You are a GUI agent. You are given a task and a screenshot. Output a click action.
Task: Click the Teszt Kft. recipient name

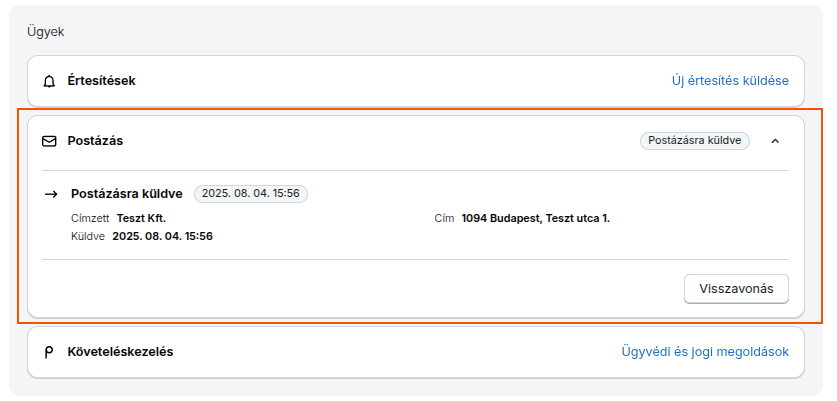pyautogui.click(x=141, y=218)
